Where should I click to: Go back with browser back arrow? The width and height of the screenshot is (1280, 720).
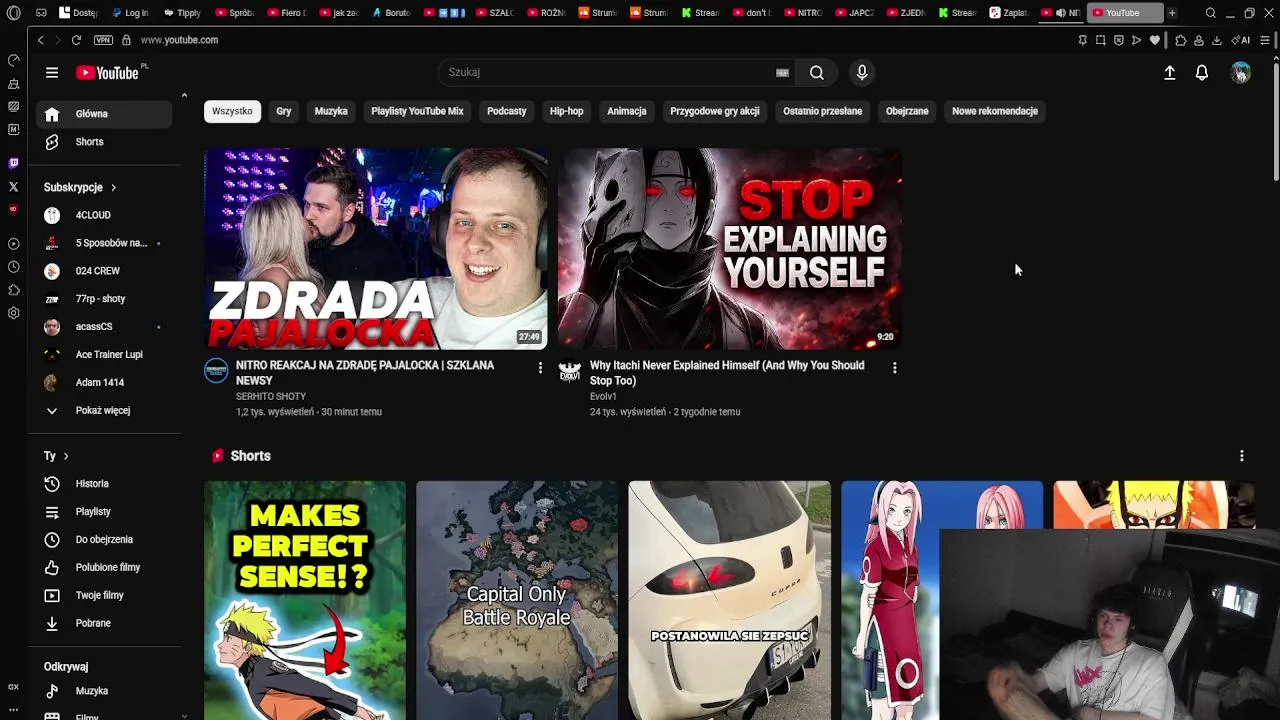40,40
